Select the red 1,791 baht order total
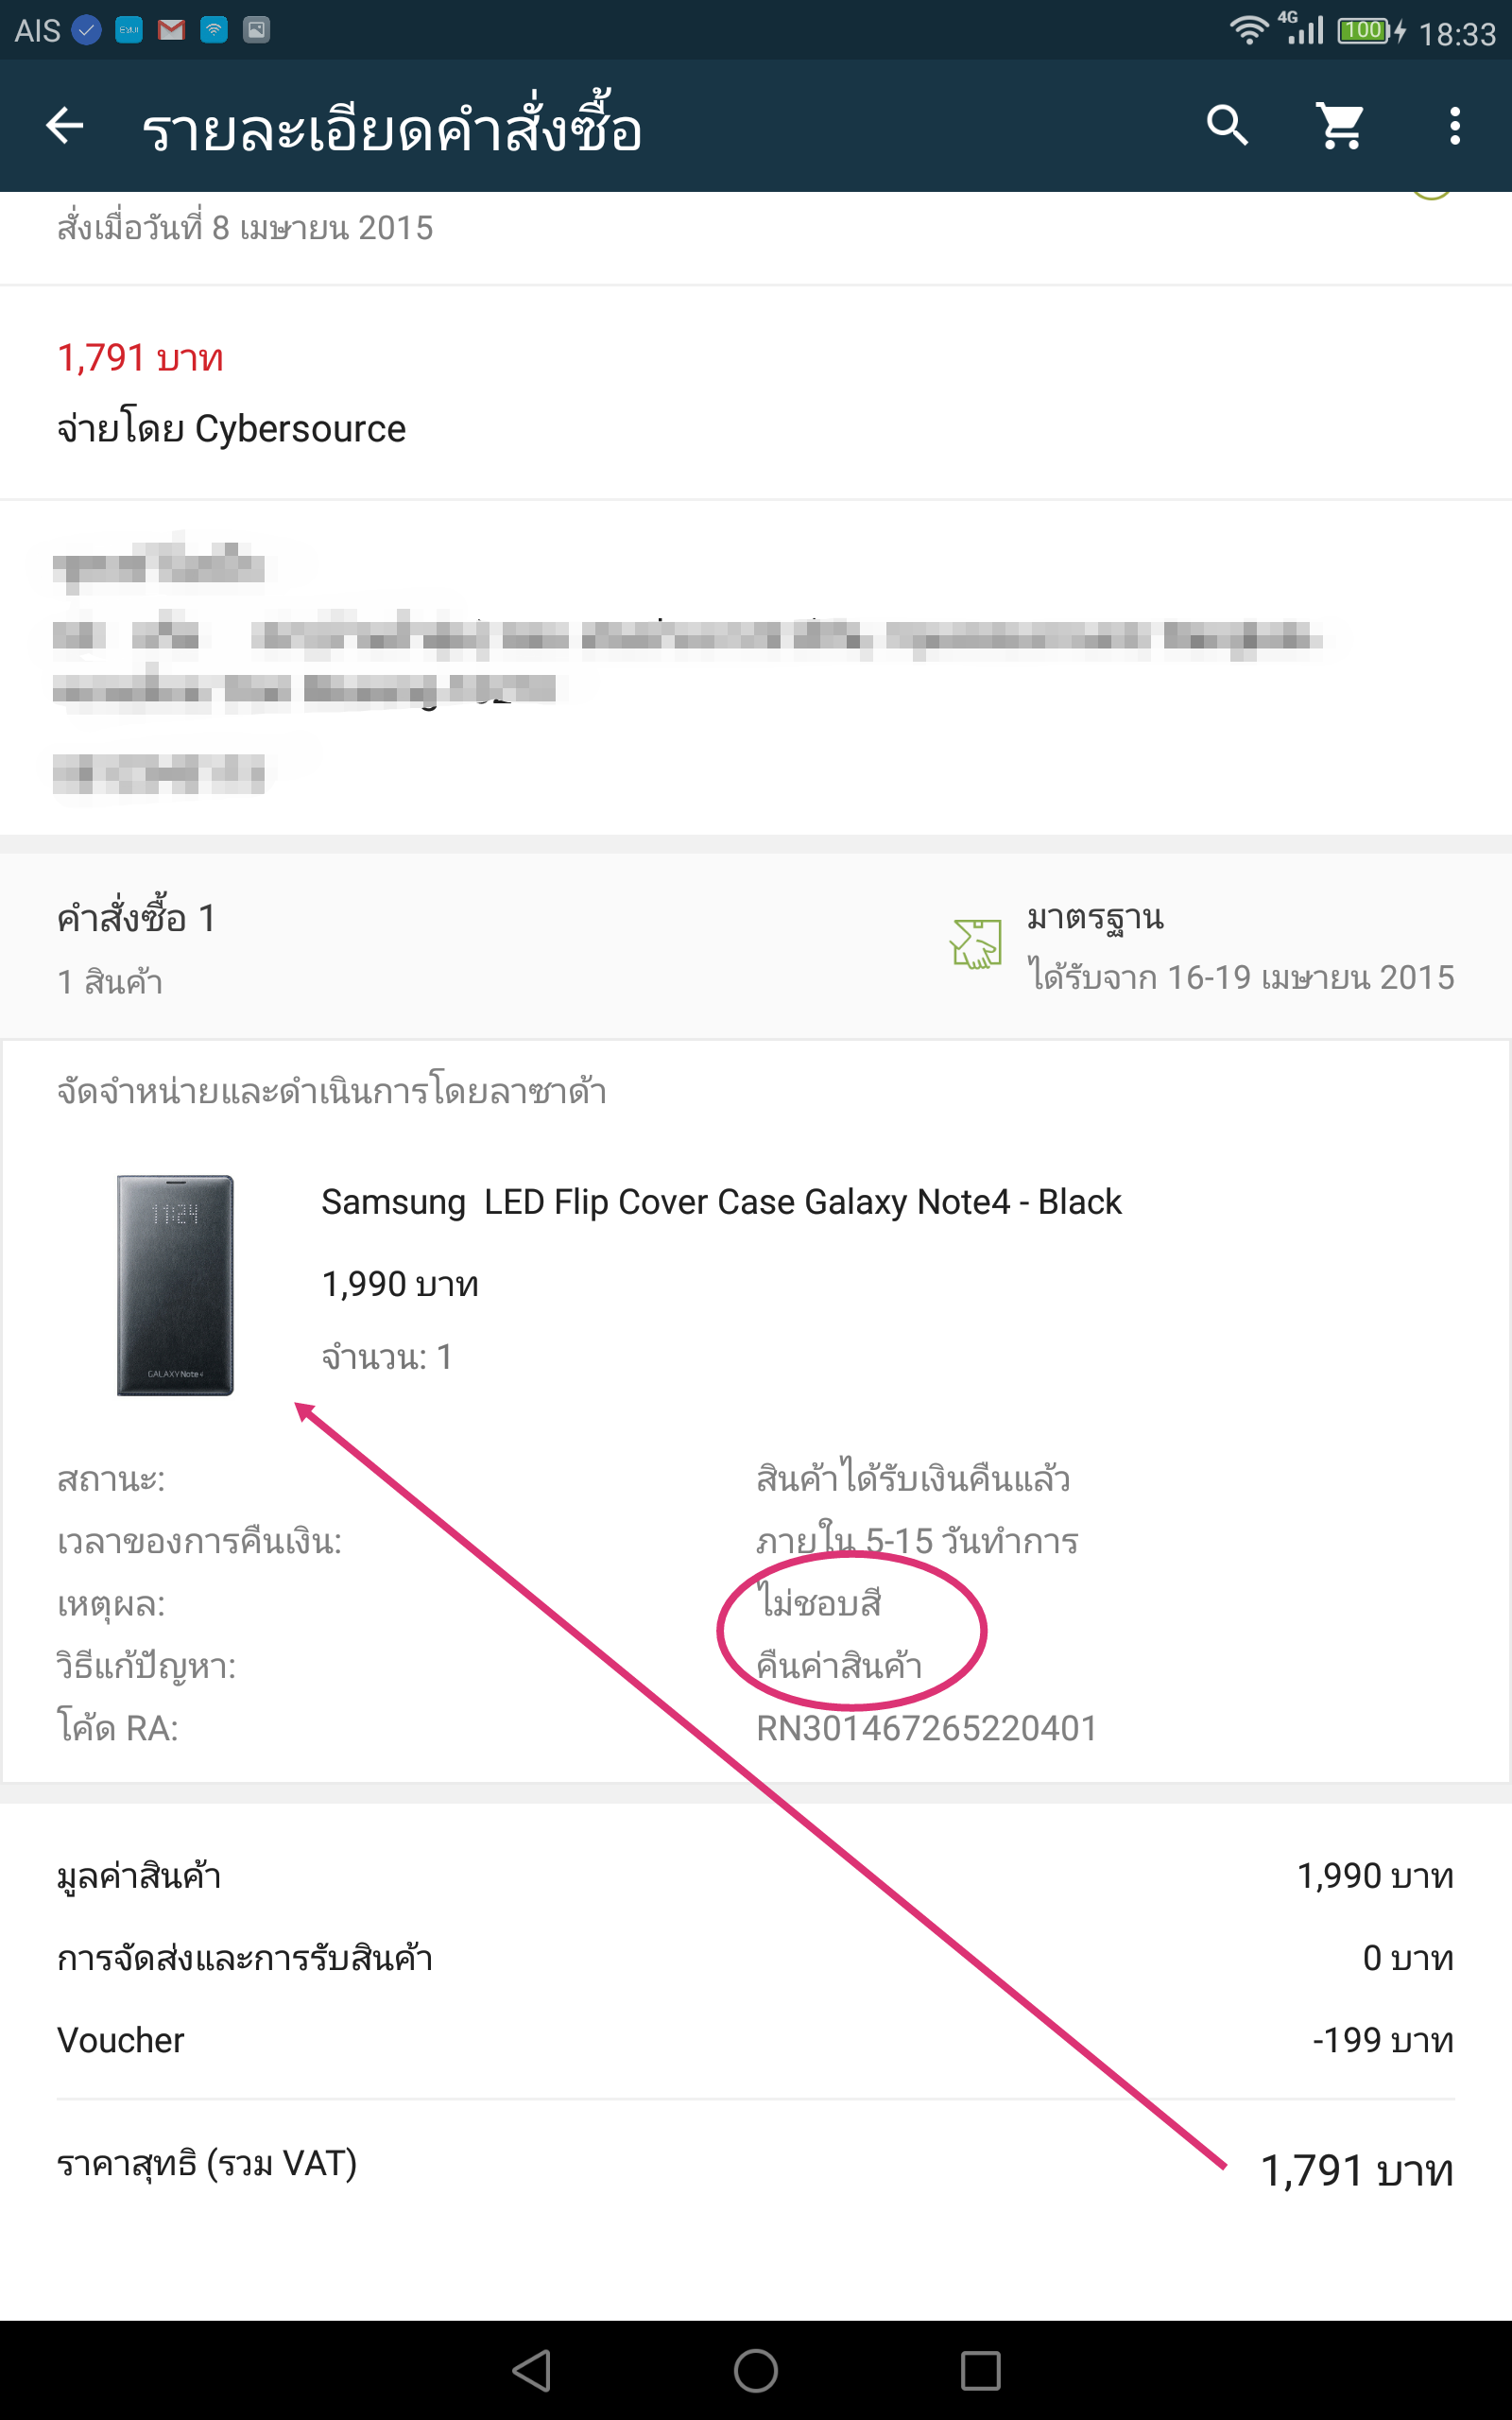 pos(140,358)
